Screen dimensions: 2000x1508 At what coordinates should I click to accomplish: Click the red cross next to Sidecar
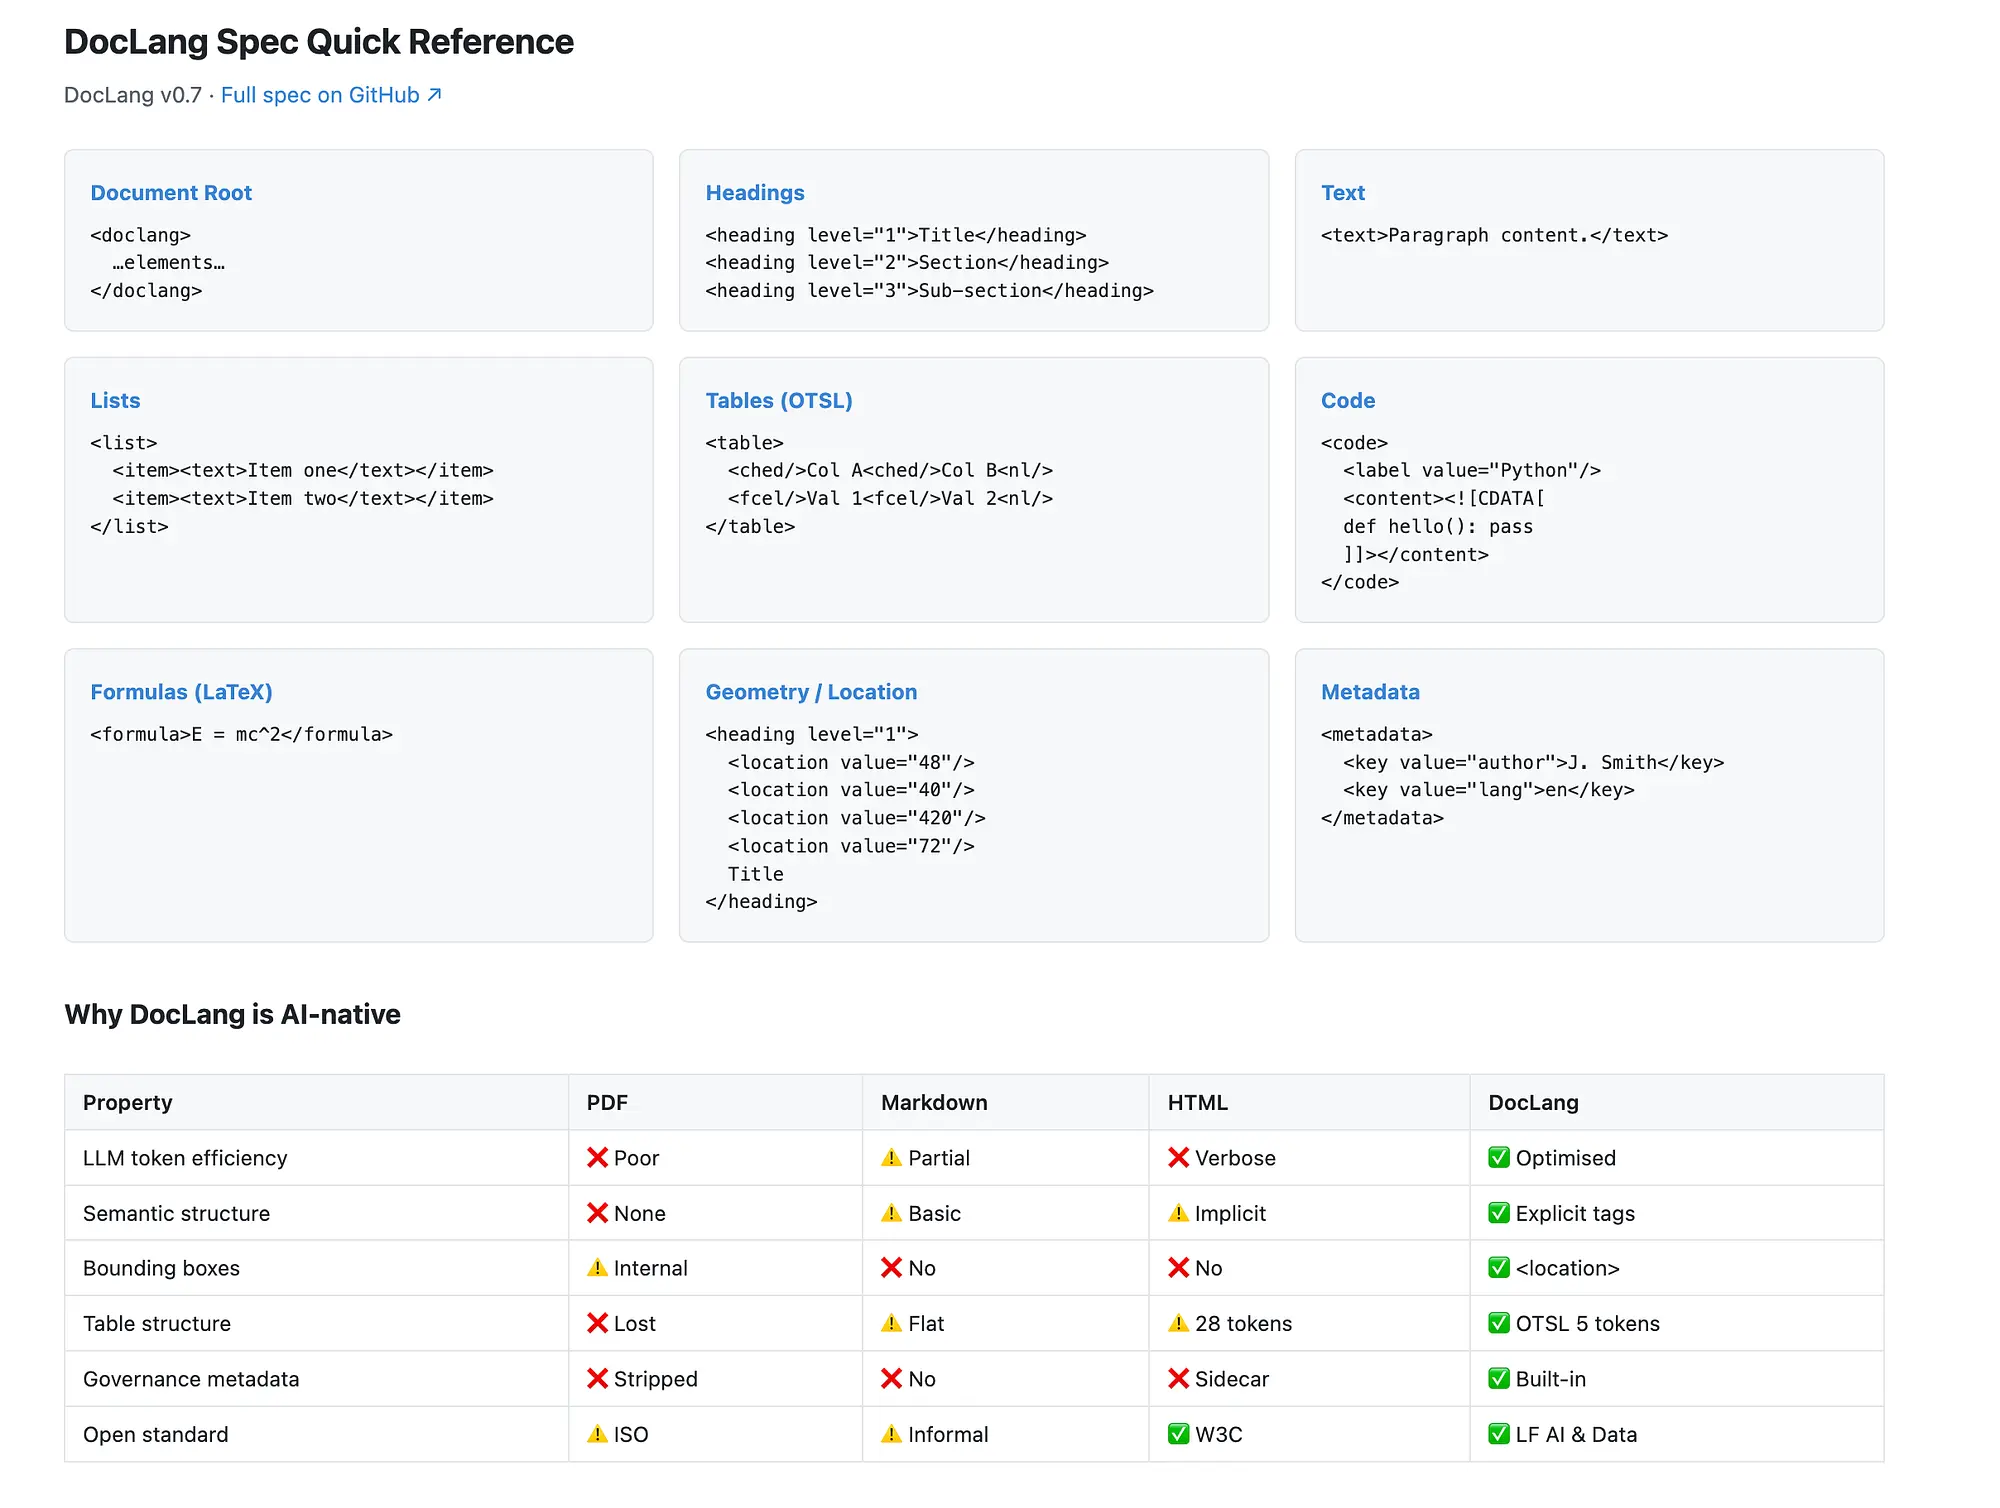click(1178, 1379)
